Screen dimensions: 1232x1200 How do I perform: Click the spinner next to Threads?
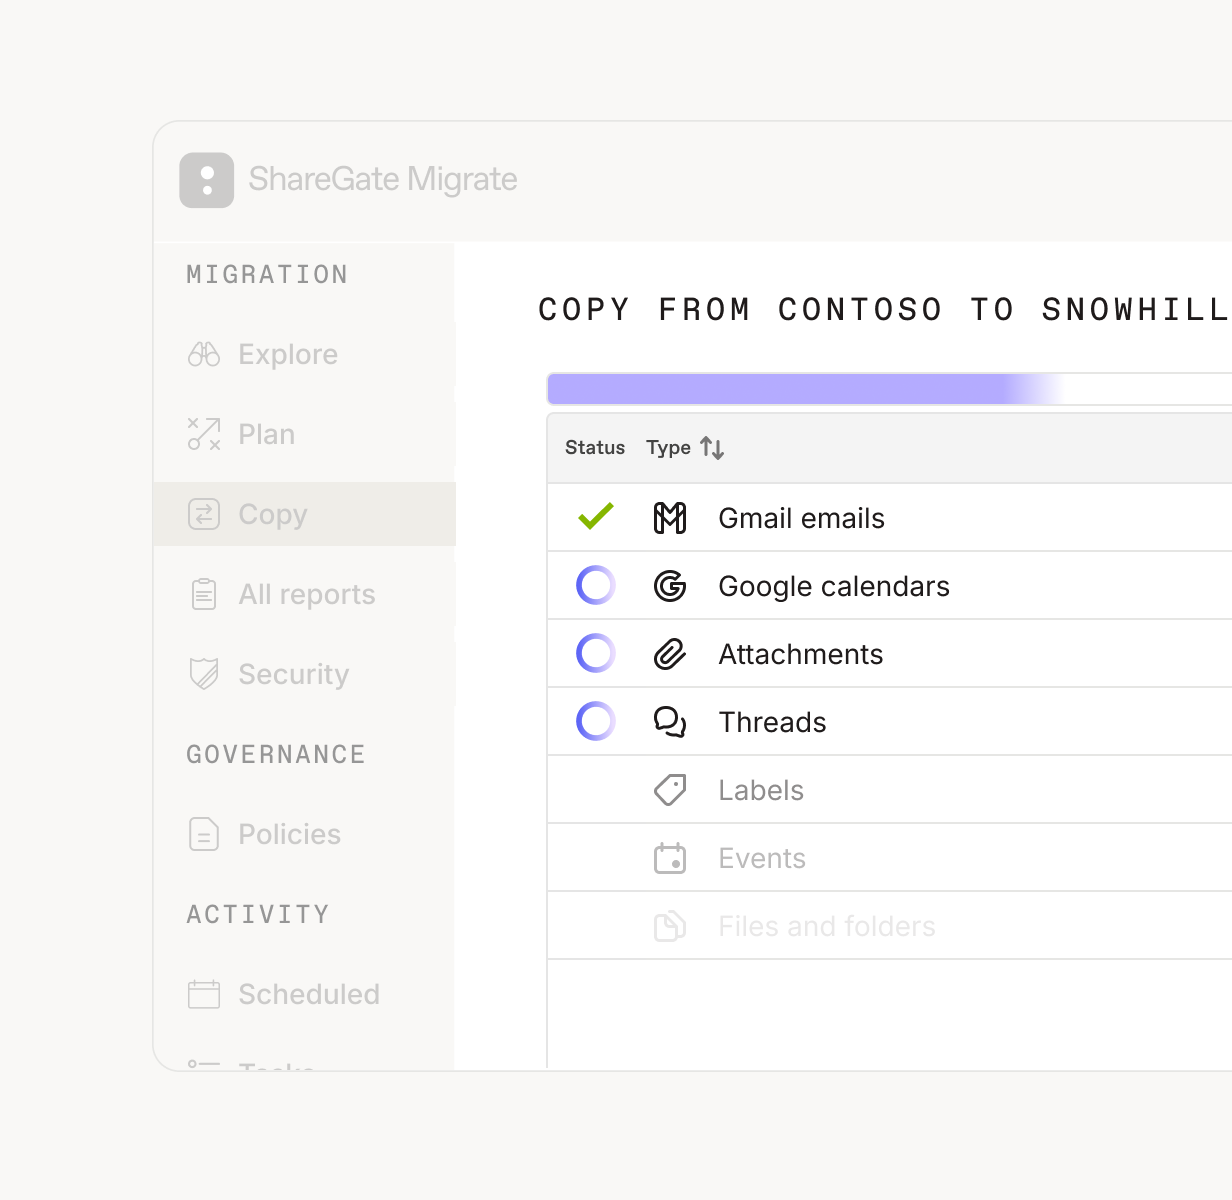[x=596, y=721]
